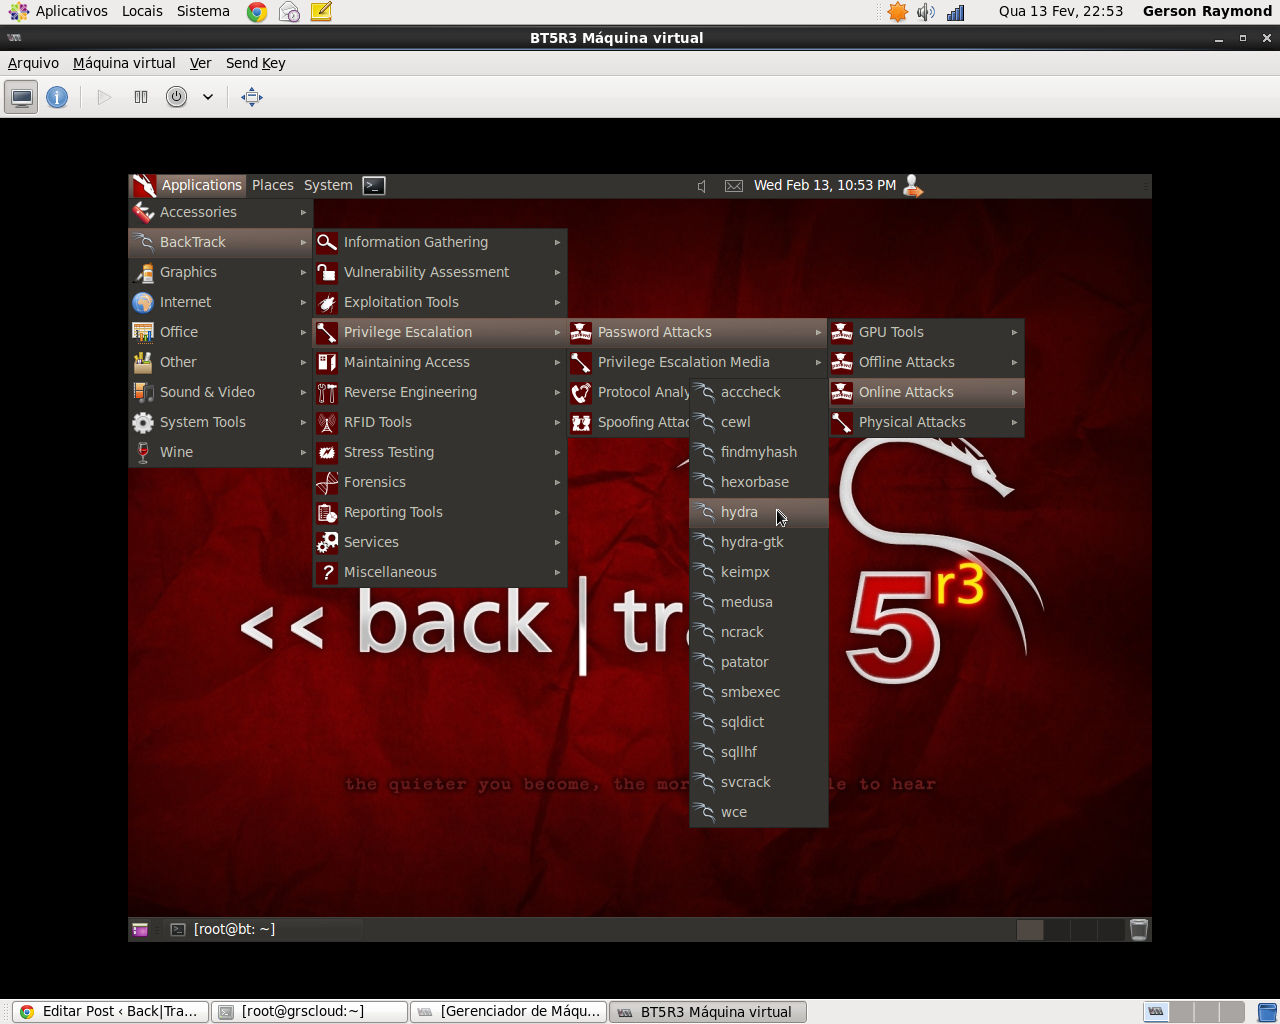This screenshot has height=1024, width=1280.
Task: Open Services submenu
Action: coord(440,542)
